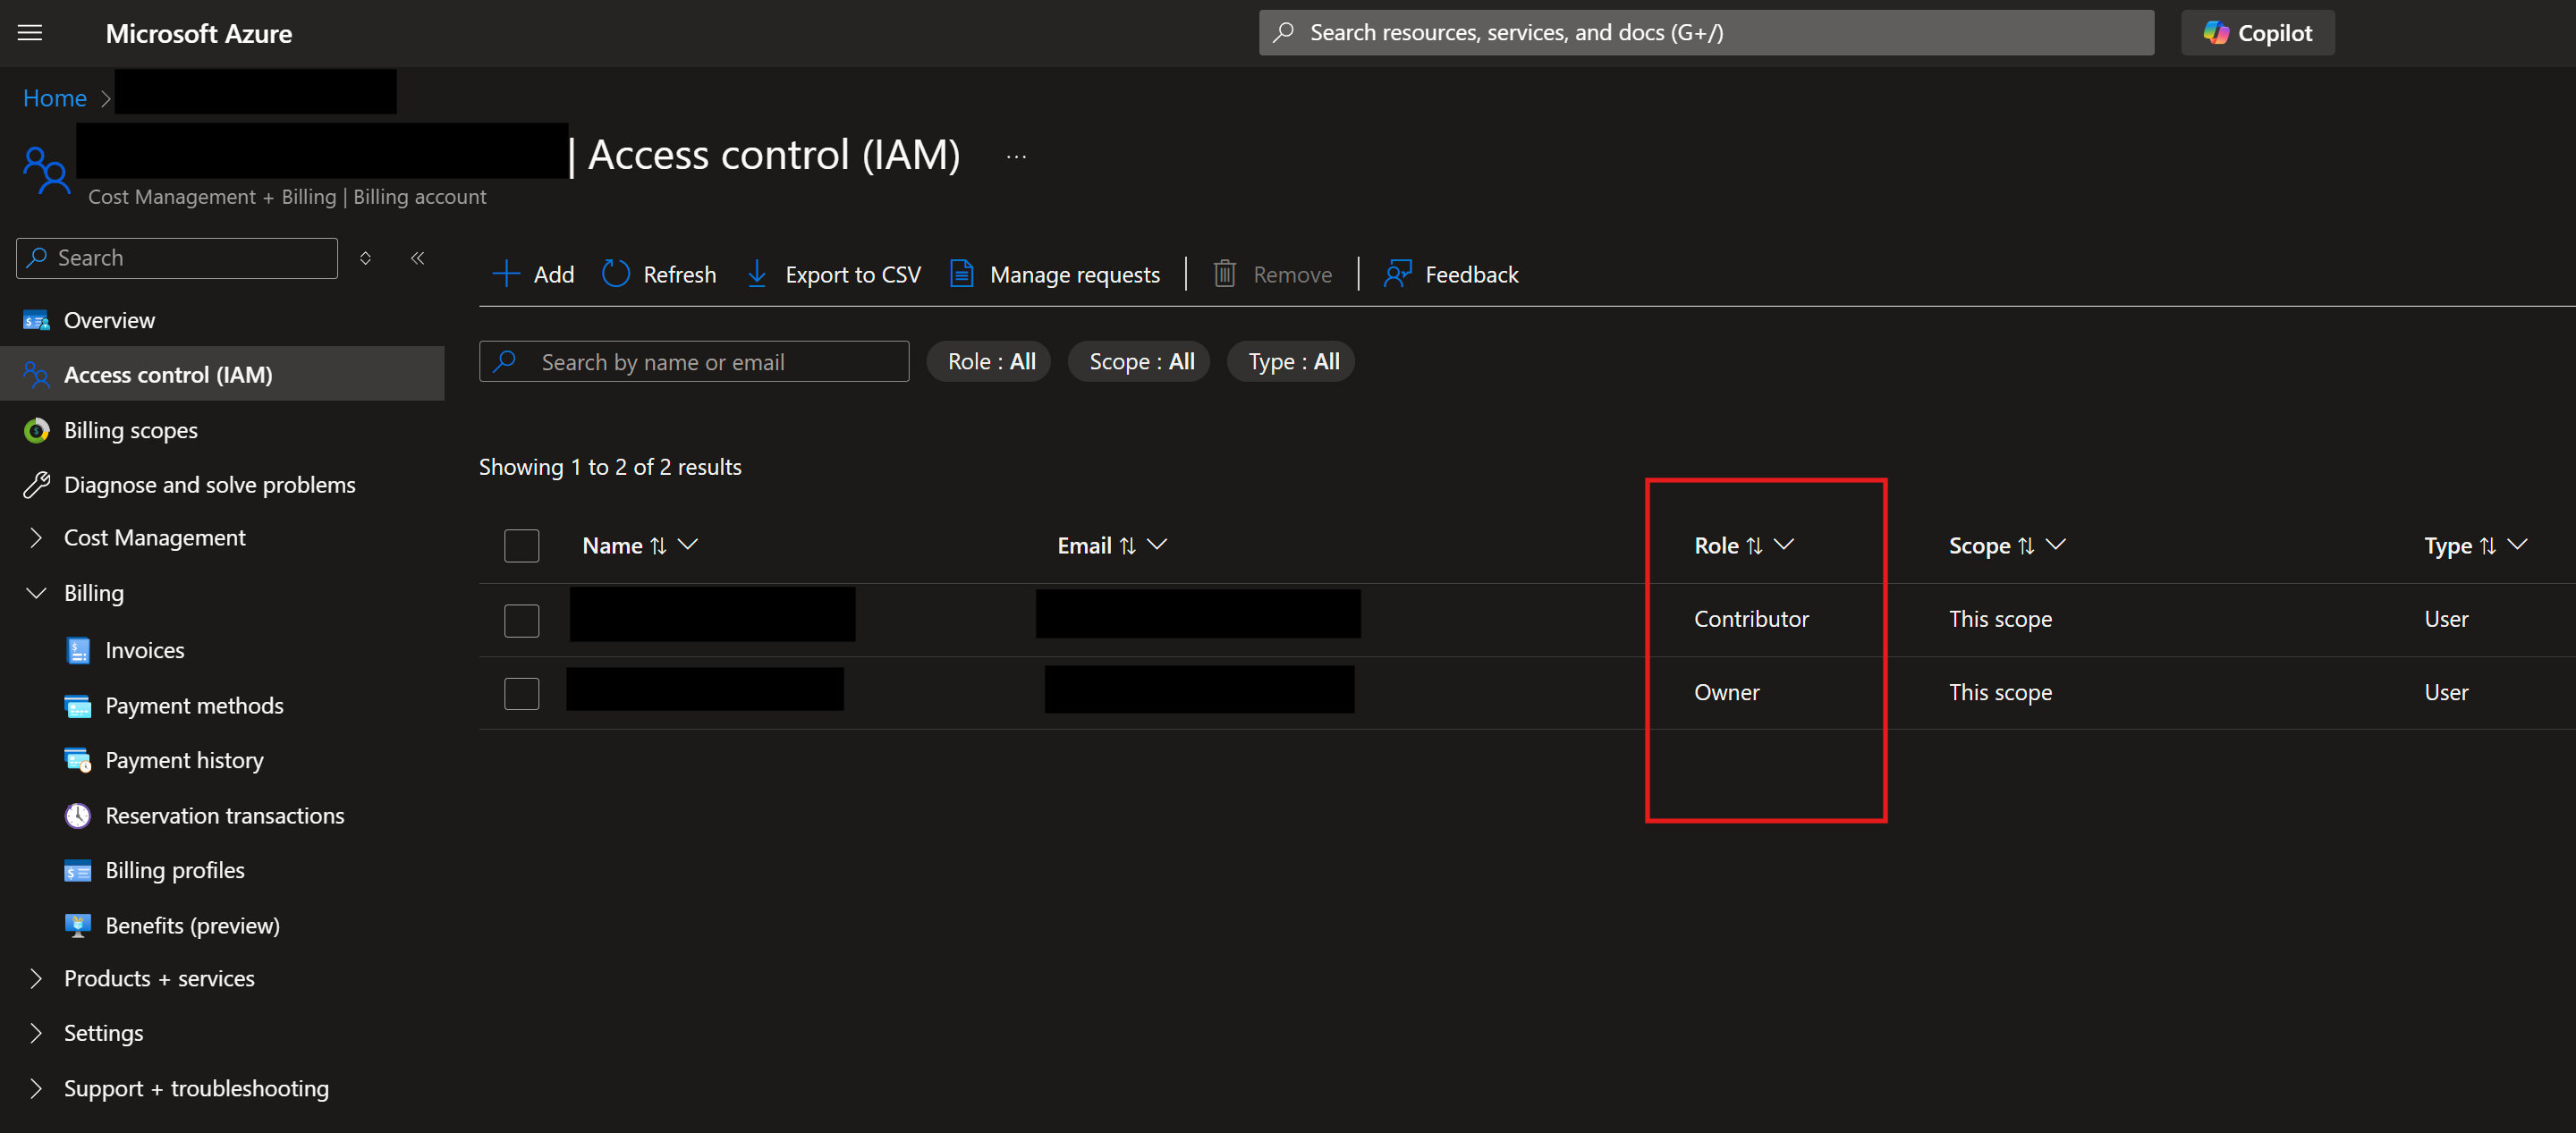Open the Role : All filter
This screenshot has height=1133, width=2576.
tap(990, 362)
